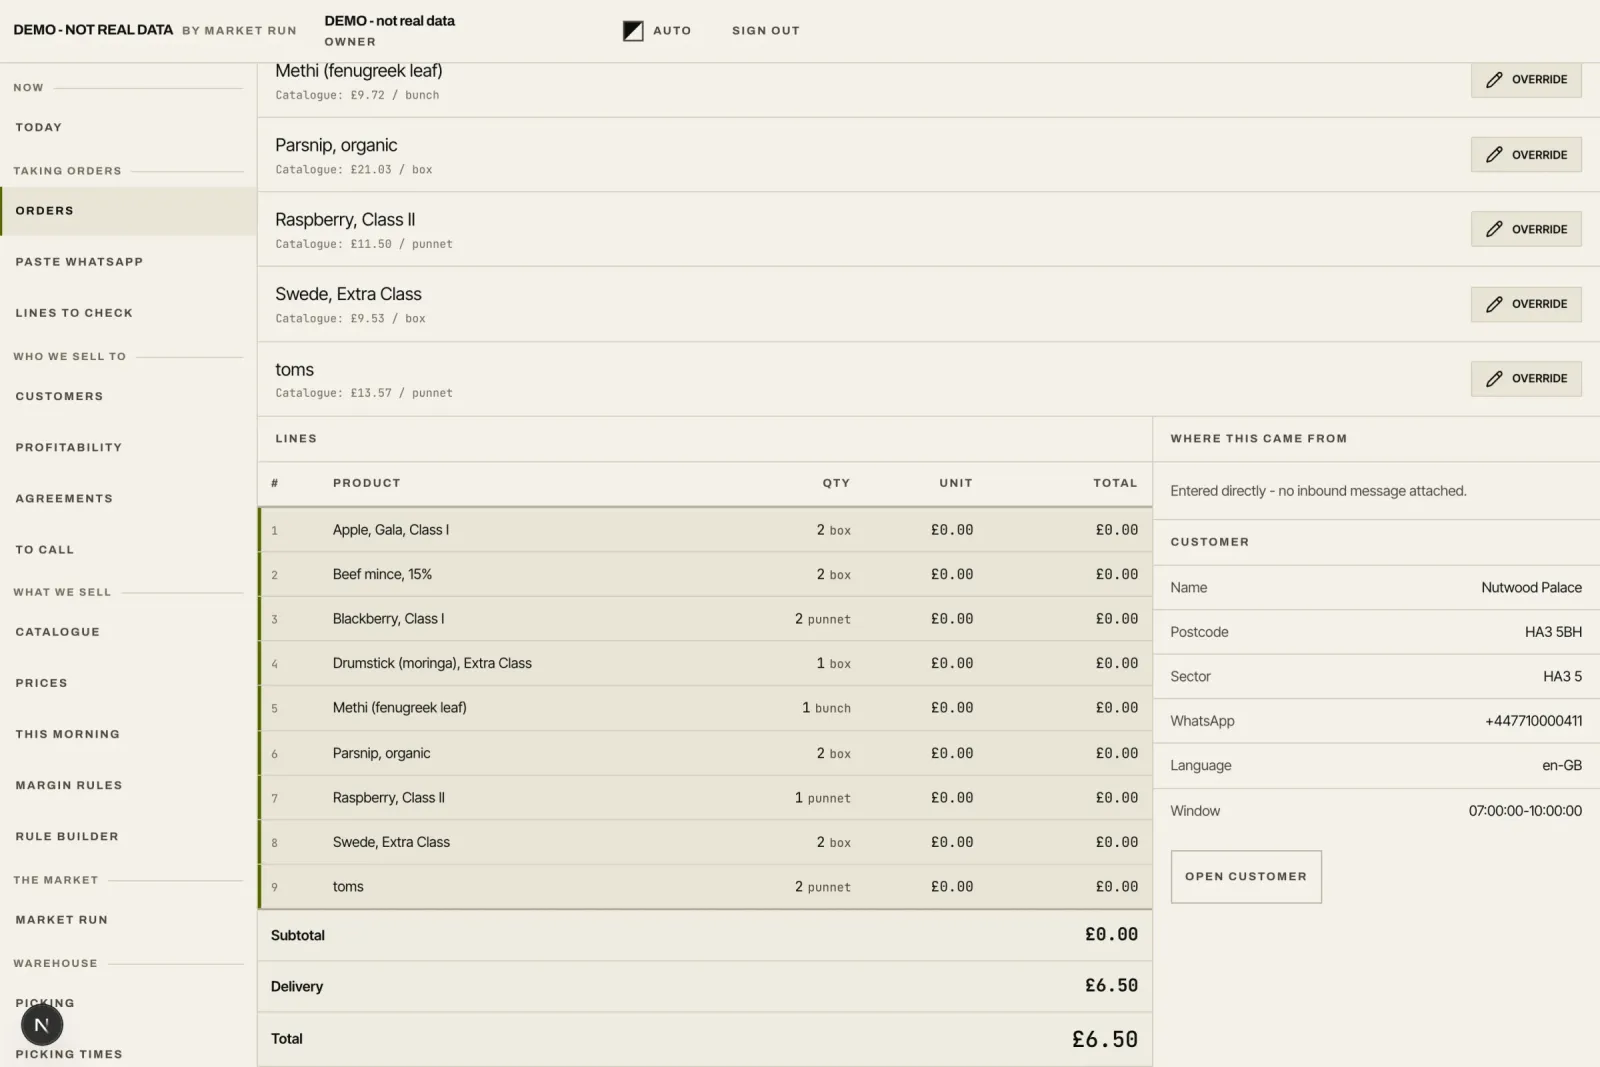Open Customers in sidebar
The height and width of the screenshot is (1067, 1600).
(x=128, y=396)
